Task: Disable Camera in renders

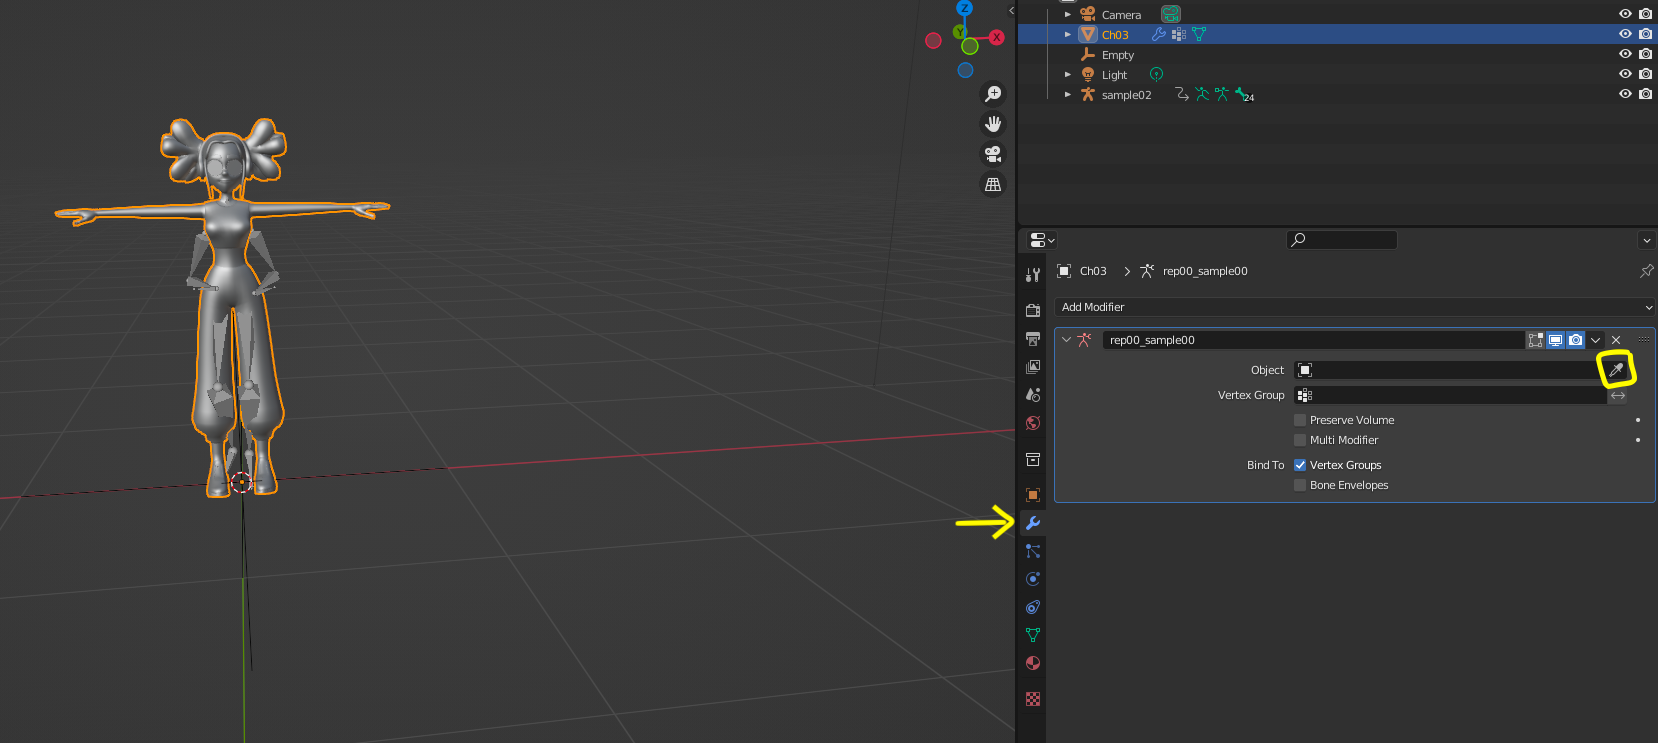Action: pos(1645,14)
